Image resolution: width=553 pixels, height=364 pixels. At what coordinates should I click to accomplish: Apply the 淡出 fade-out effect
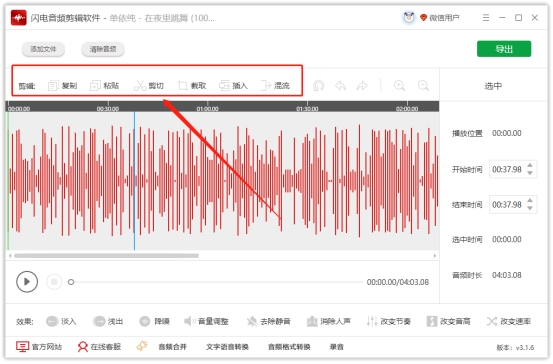coord(108,321)
